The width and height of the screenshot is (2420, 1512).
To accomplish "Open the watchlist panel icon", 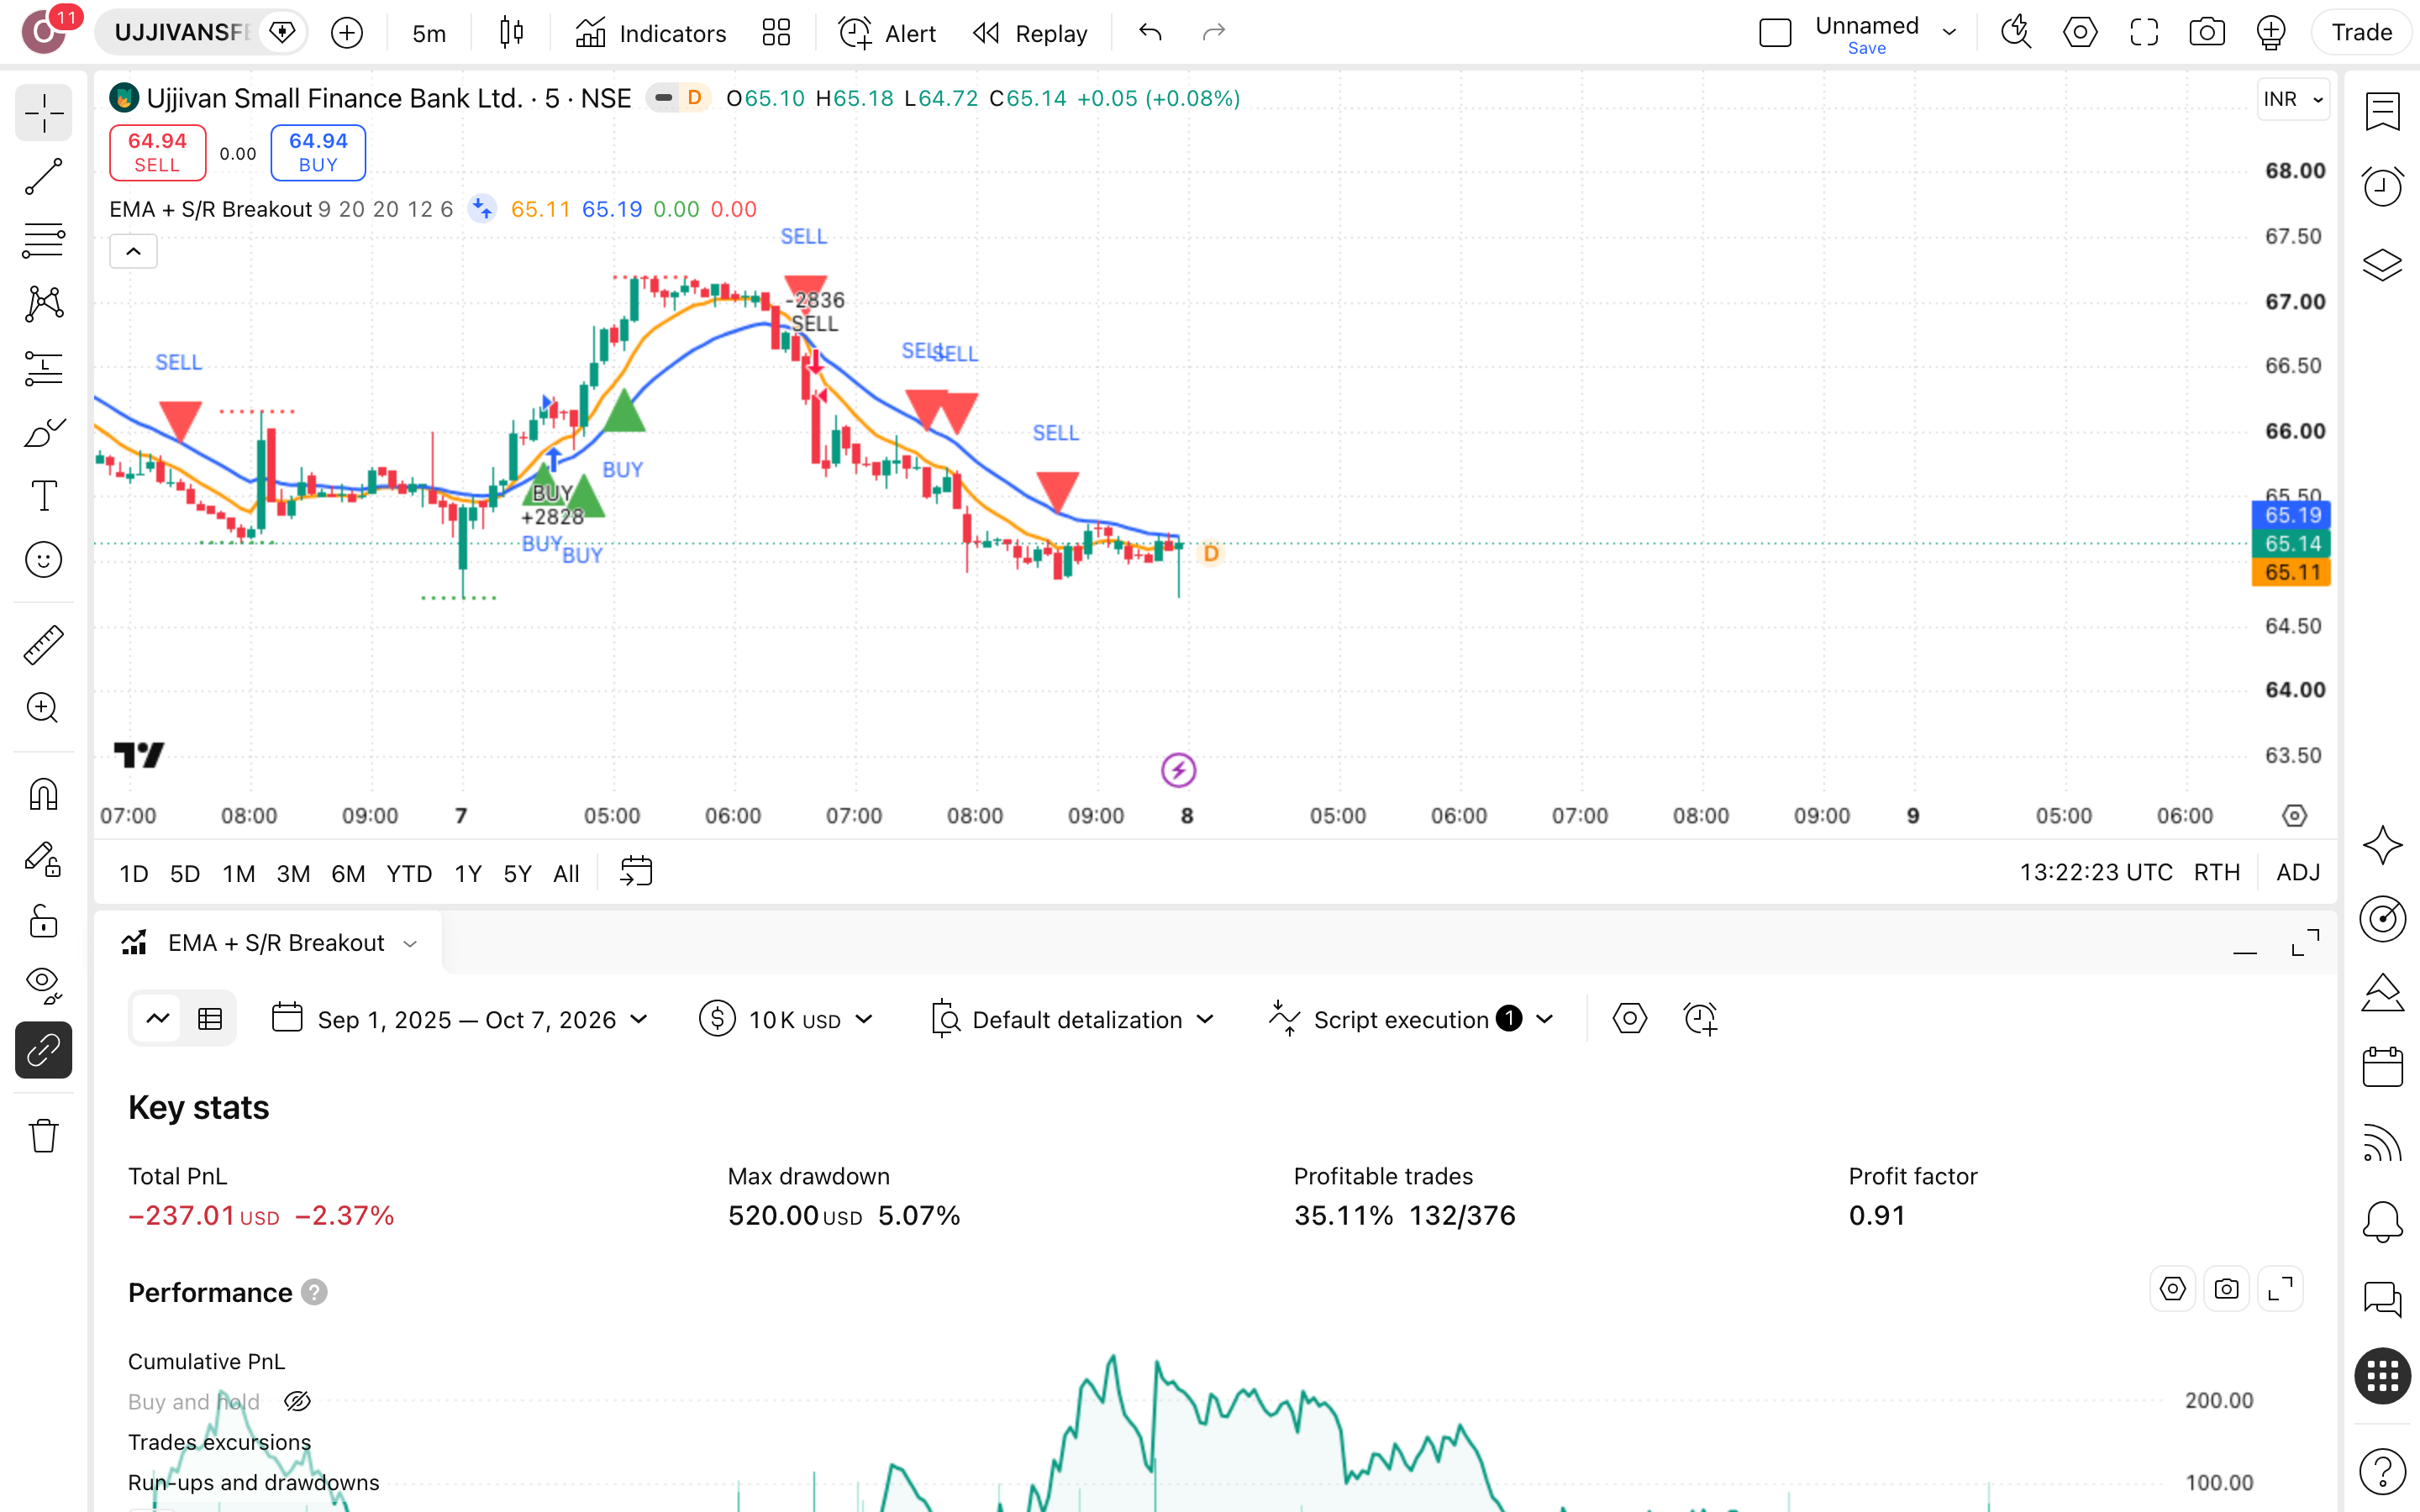I will pyautogui.click(x=2382, y=111).
